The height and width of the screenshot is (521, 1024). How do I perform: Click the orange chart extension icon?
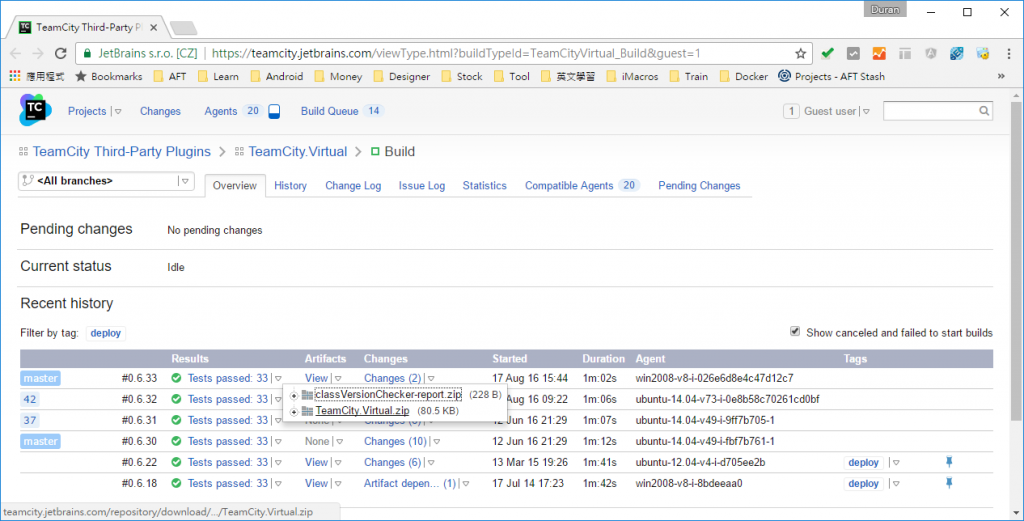click(x=879, y=54)
